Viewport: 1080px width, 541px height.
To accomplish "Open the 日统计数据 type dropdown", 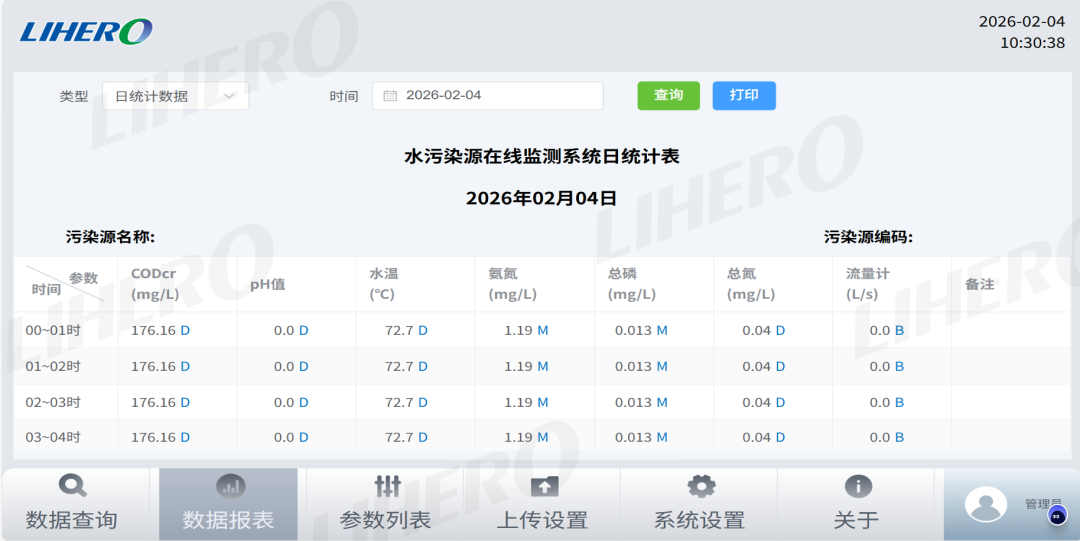I will point(175,96).
